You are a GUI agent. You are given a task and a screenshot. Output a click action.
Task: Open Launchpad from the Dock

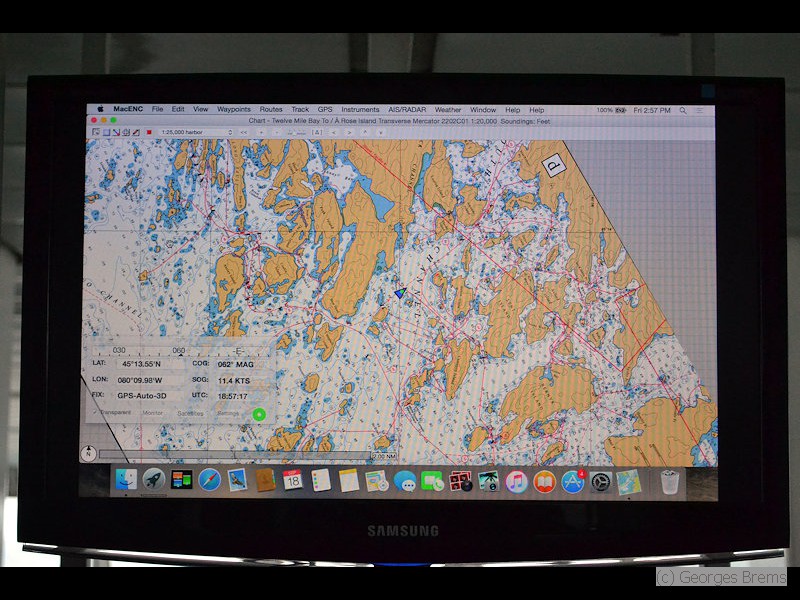pos(153,480)
